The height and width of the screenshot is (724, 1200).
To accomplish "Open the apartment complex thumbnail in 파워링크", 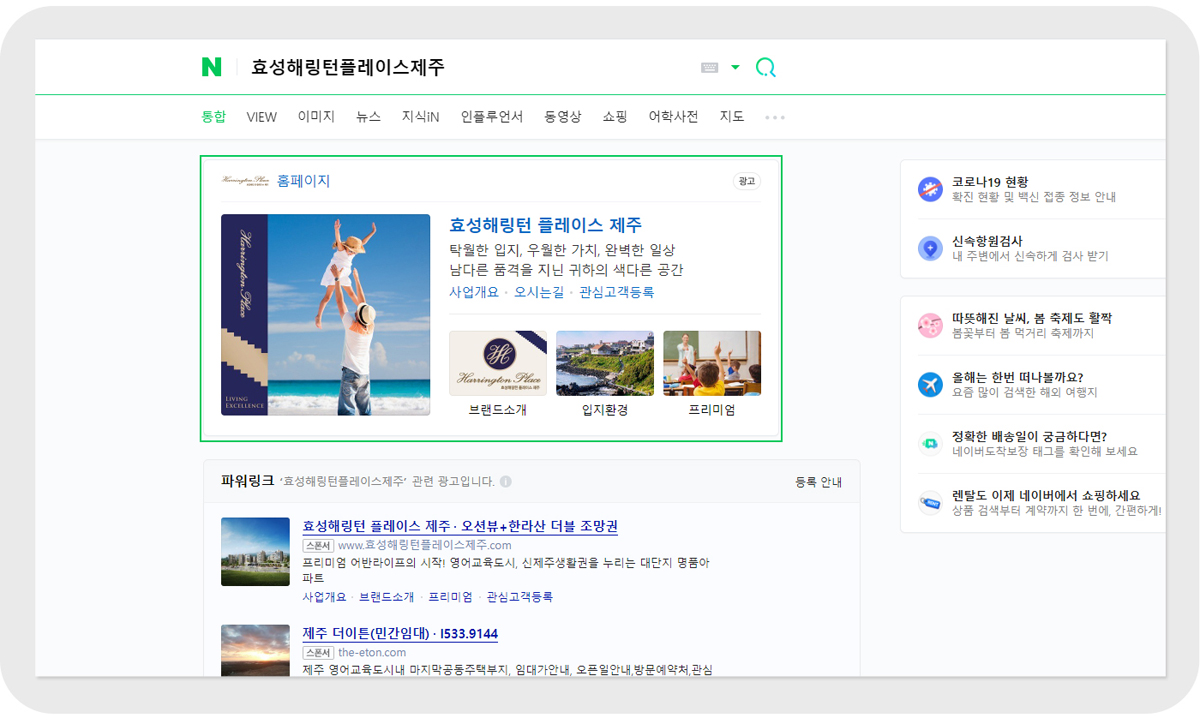I will 255,551.
